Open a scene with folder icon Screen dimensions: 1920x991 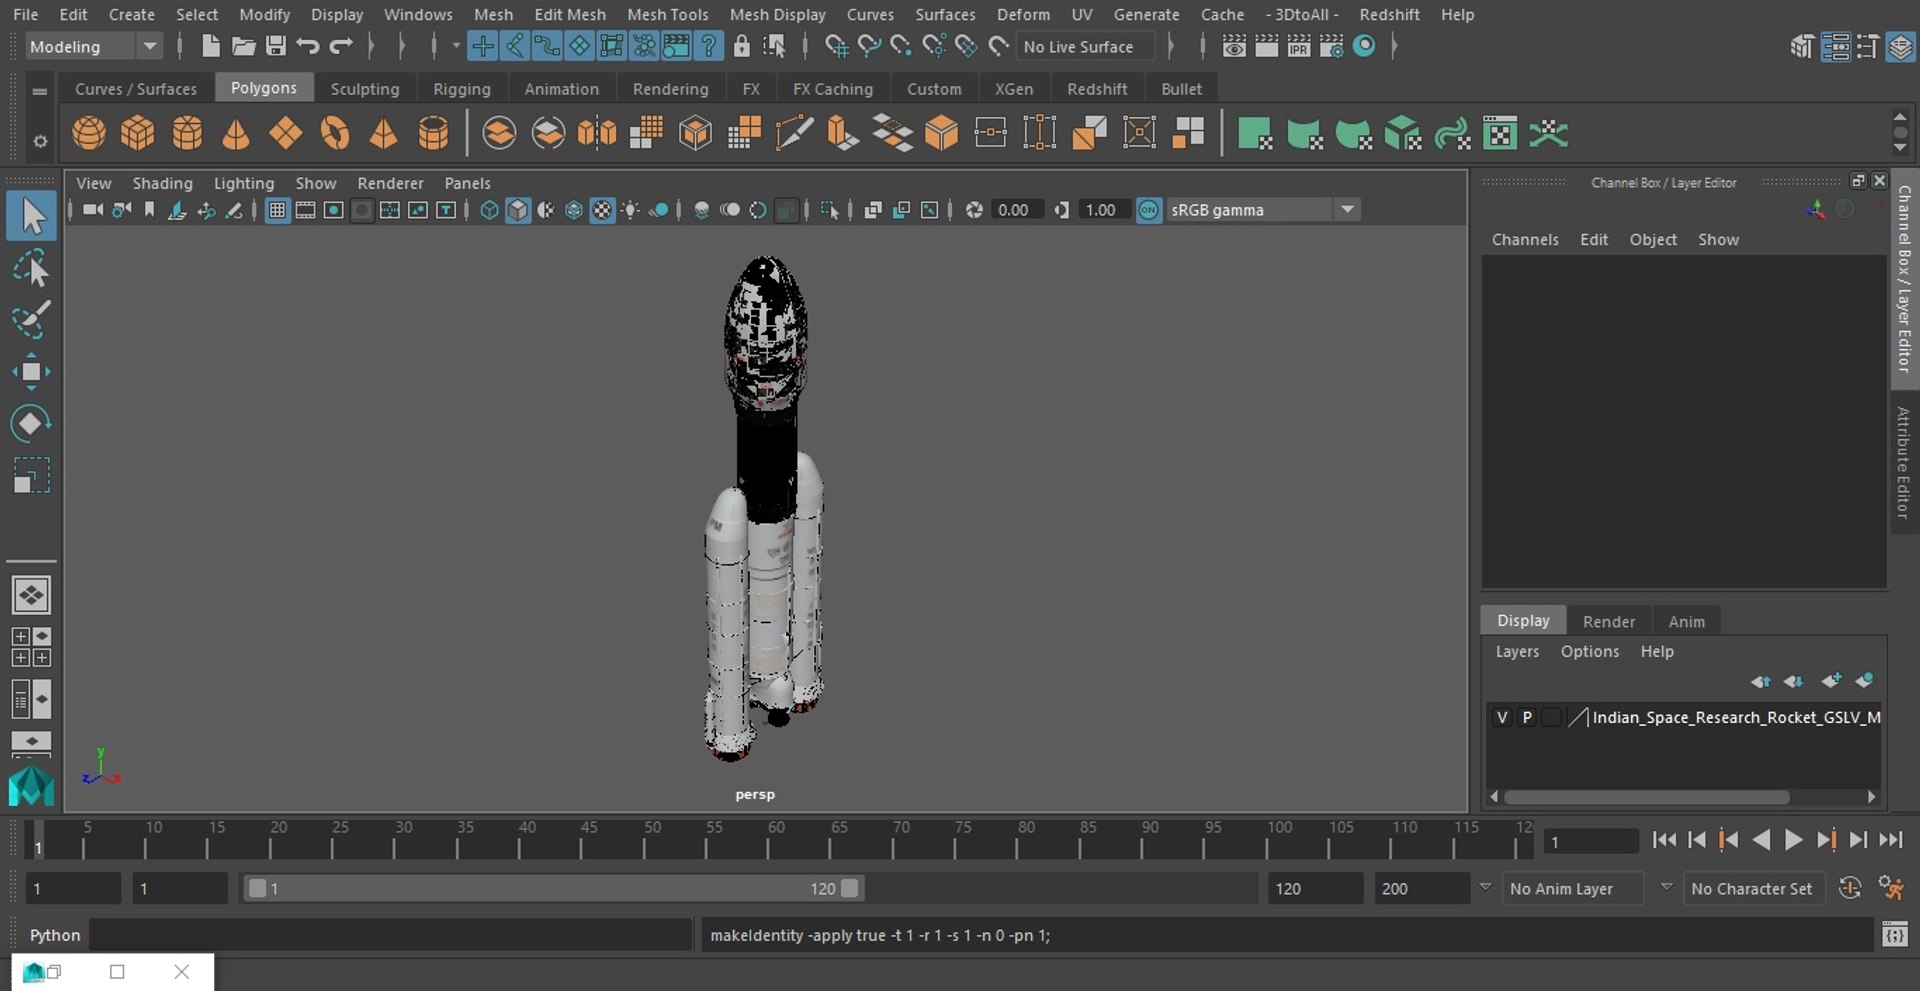point(243,46)
